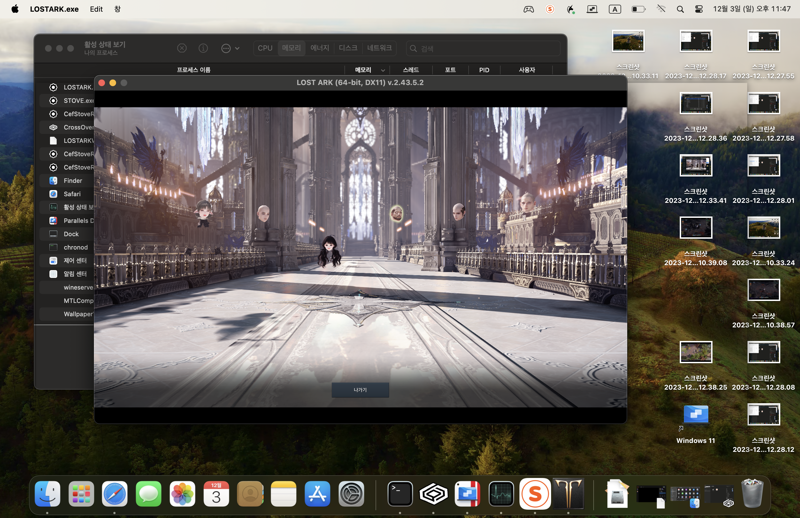The height and width of the screenshot is (518, 800).
Task: Select the CrossOver process row
Action: [x=67, y=127]
